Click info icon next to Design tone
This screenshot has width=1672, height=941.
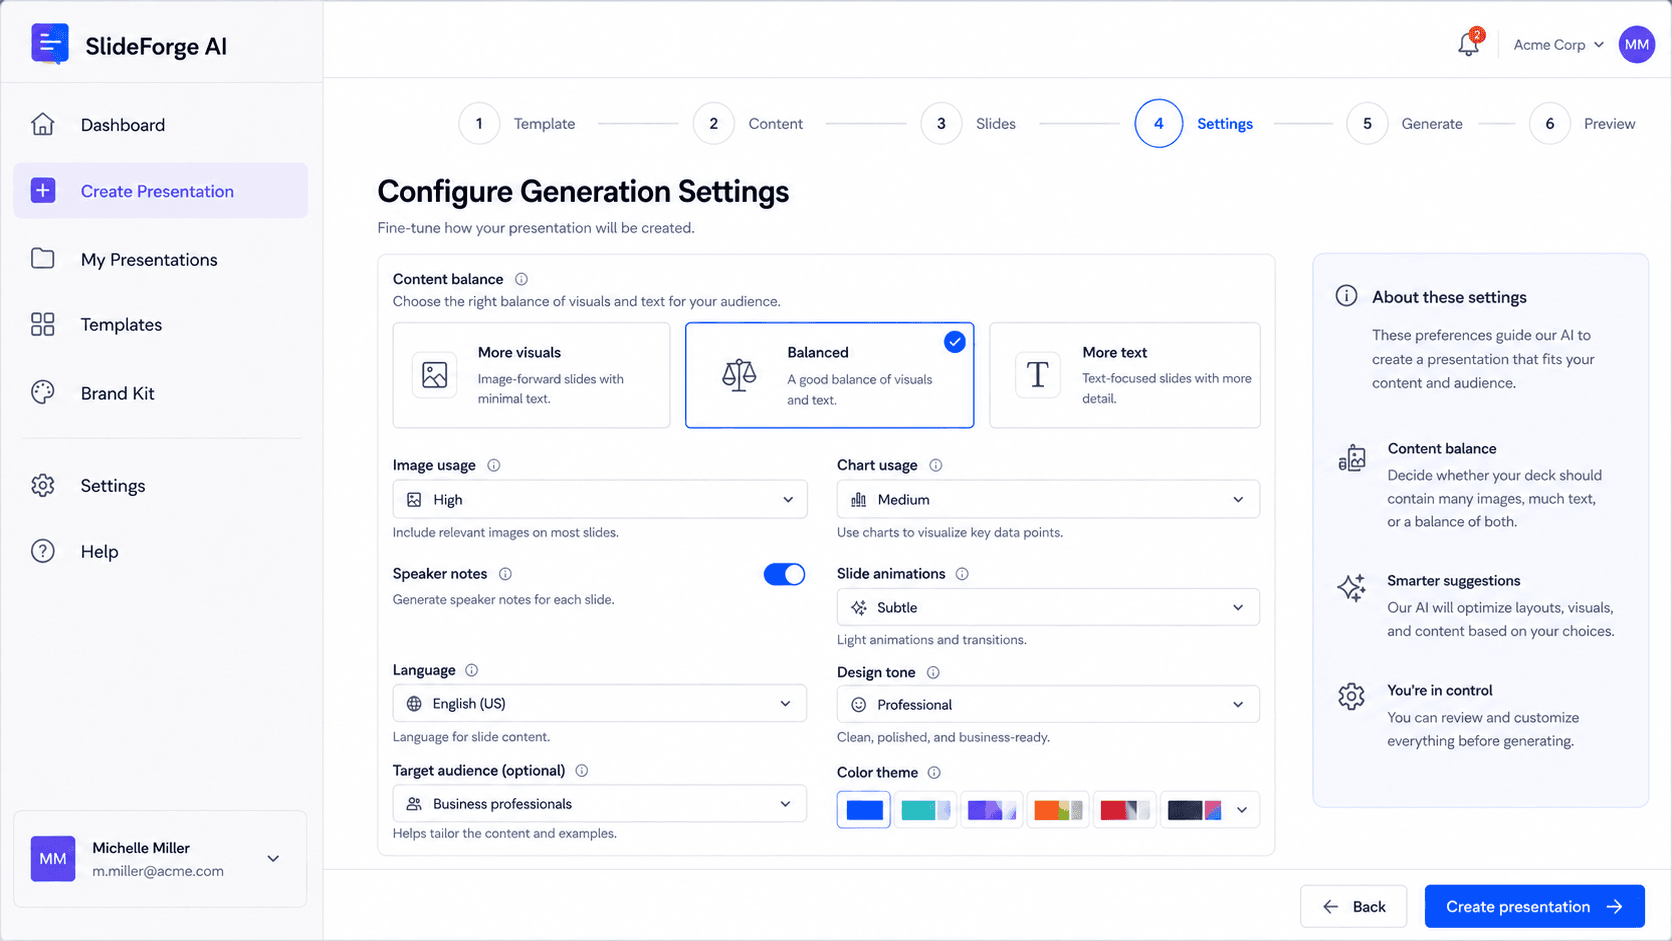[933, 673]
